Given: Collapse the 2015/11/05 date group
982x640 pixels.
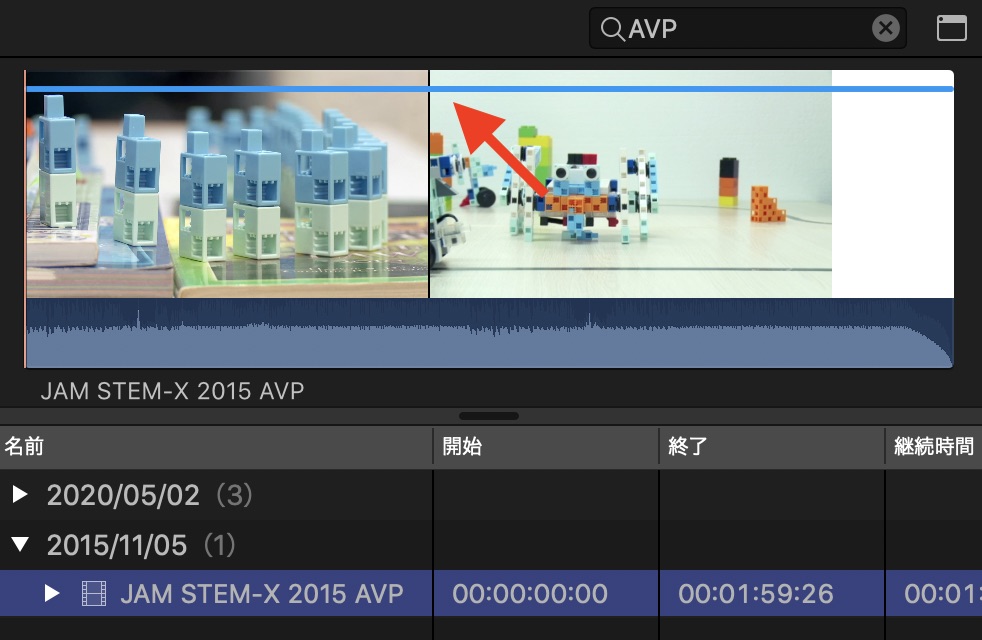Looking at the screenshot, I should 20,544.
